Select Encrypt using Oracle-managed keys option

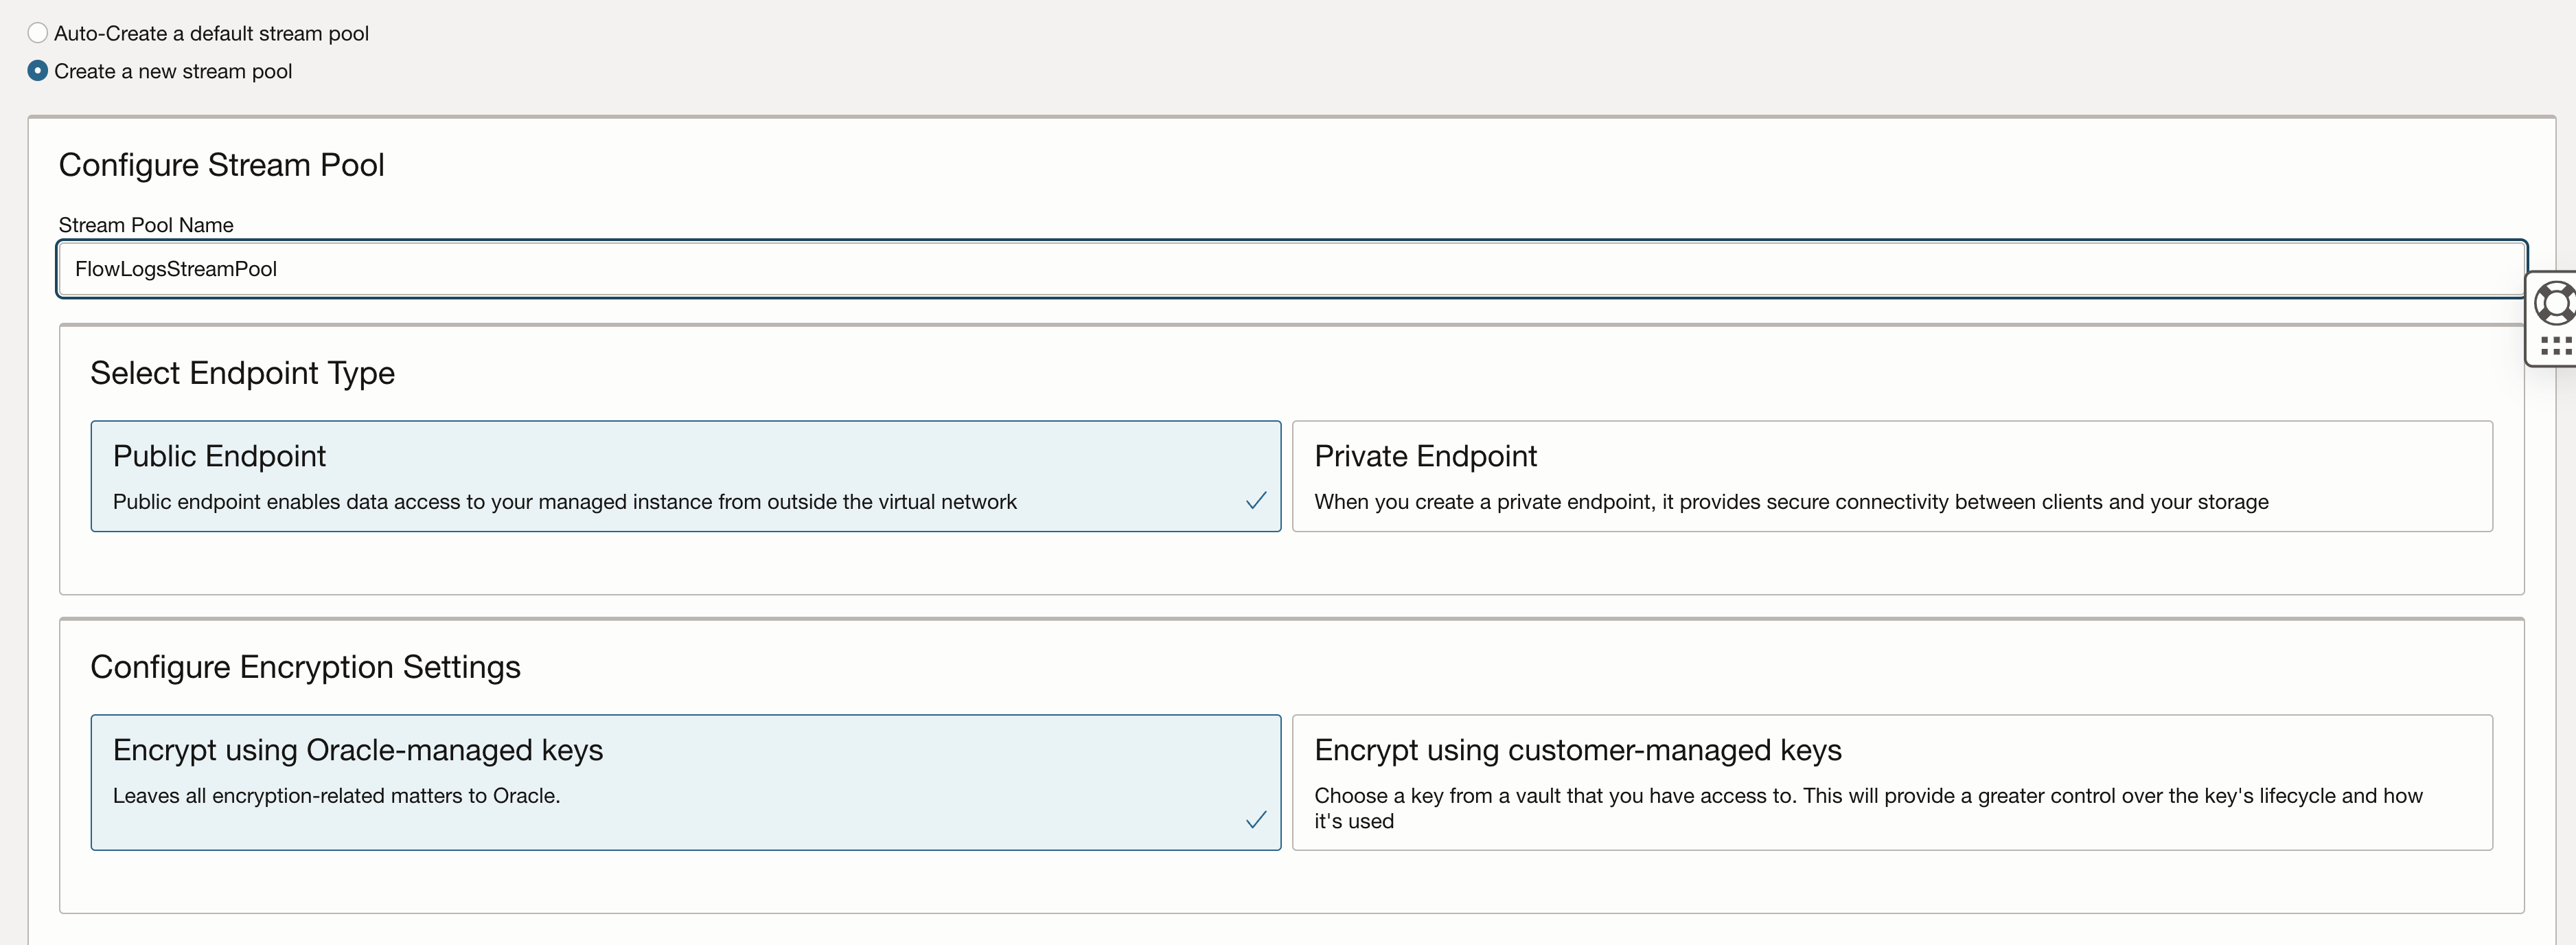686,782
